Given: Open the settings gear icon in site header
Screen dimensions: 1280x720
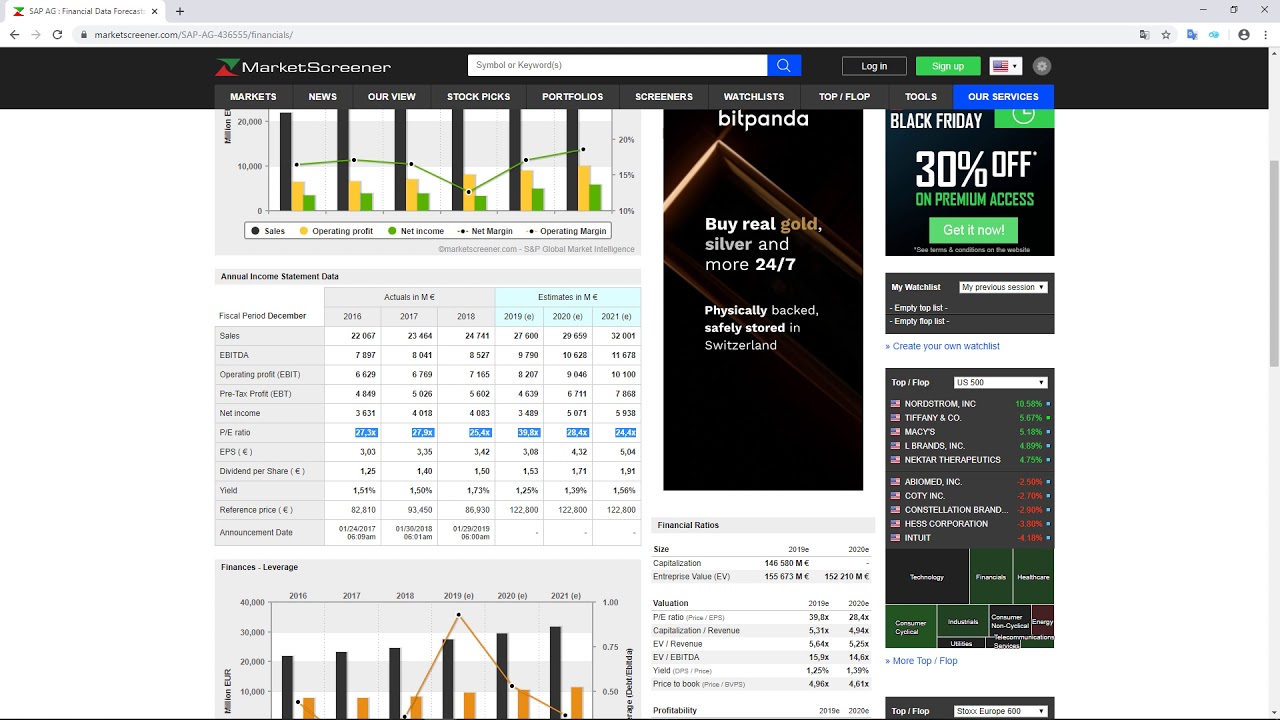Looking at the screenshot, I should click(x=1042, y=66).
